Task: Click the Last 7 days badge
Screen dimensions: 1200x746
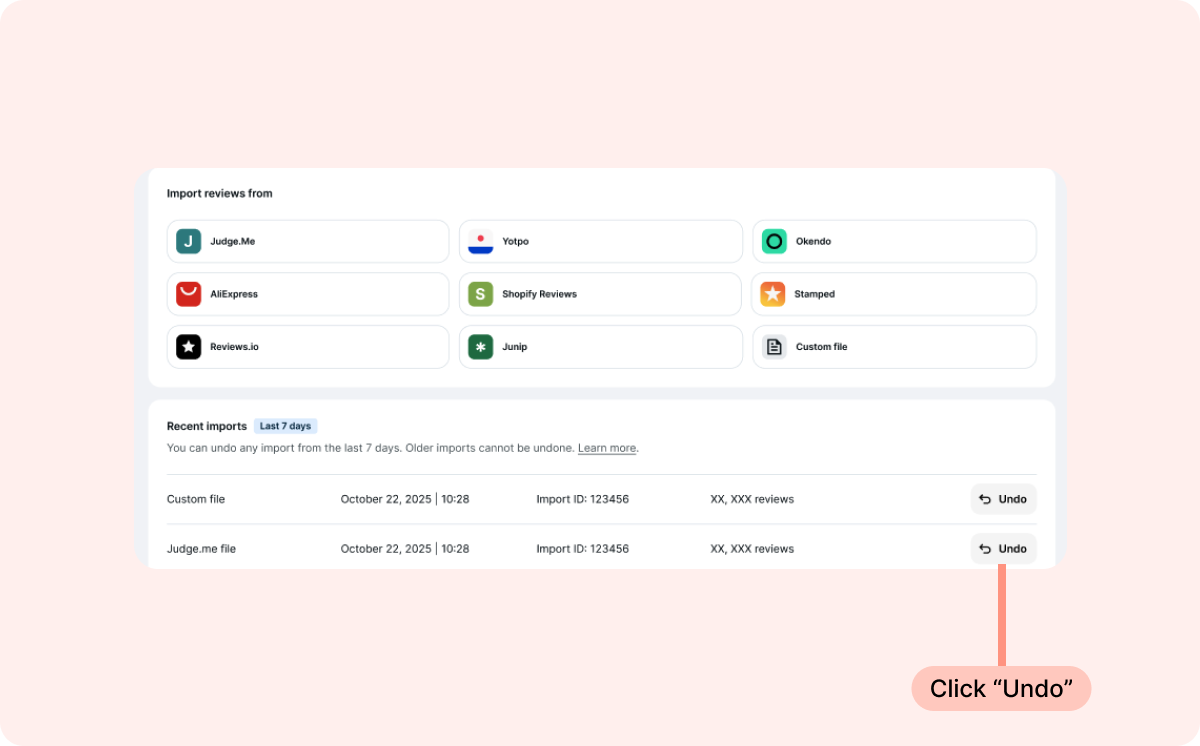Action: point(285,426)
